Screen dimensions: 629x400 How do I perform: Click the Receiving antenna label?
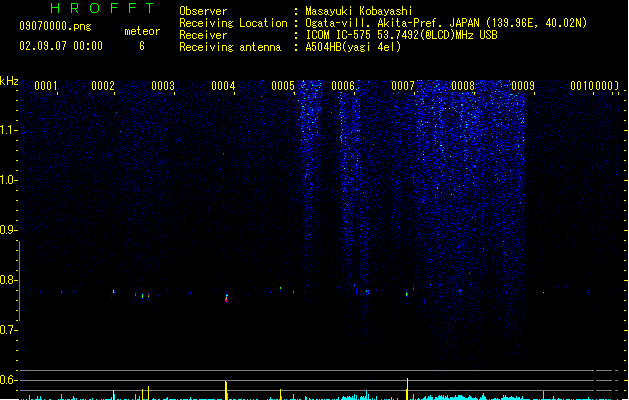tap(230, 47)
